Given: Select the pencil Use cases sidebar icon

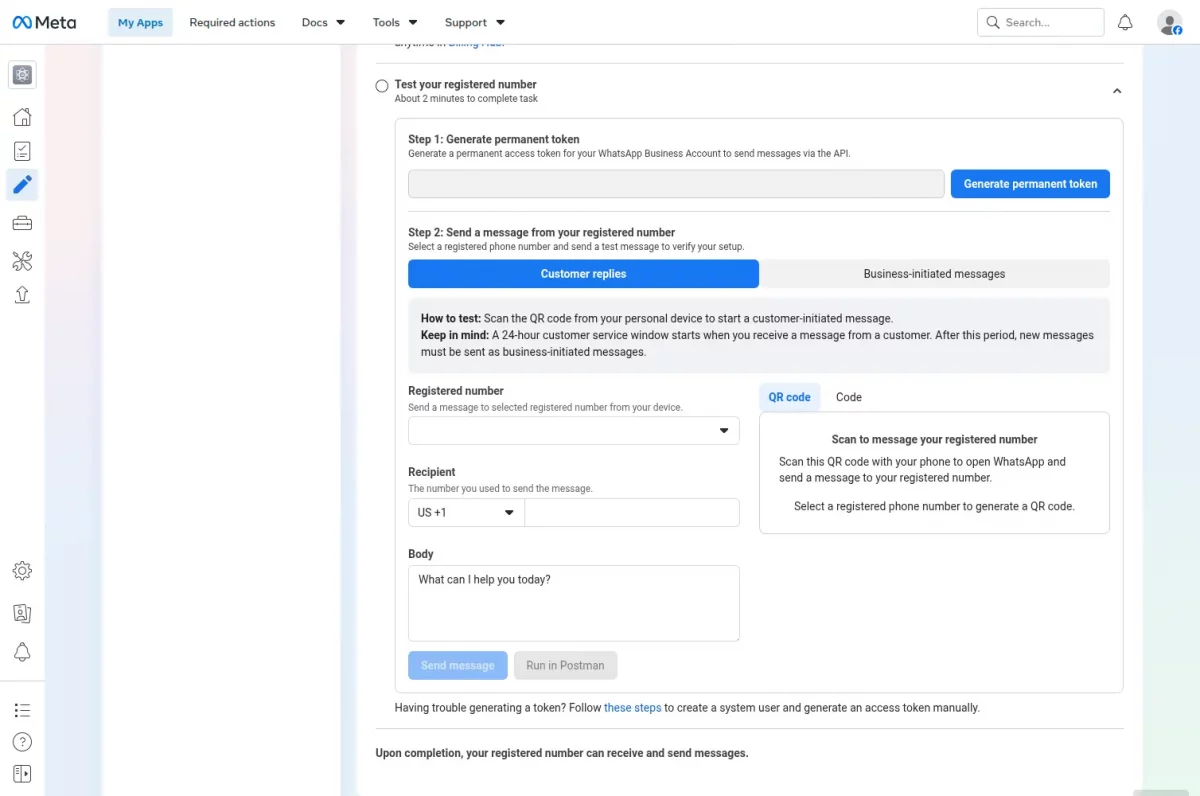Looking at the screenshot, I should [x=22, y=184].
